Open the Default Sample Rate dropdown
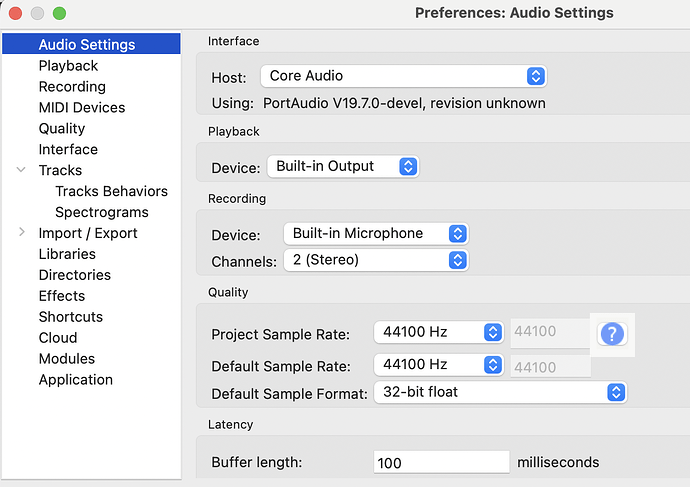Image resolution: width=690 pixels, height=487 pixels. 439,365
